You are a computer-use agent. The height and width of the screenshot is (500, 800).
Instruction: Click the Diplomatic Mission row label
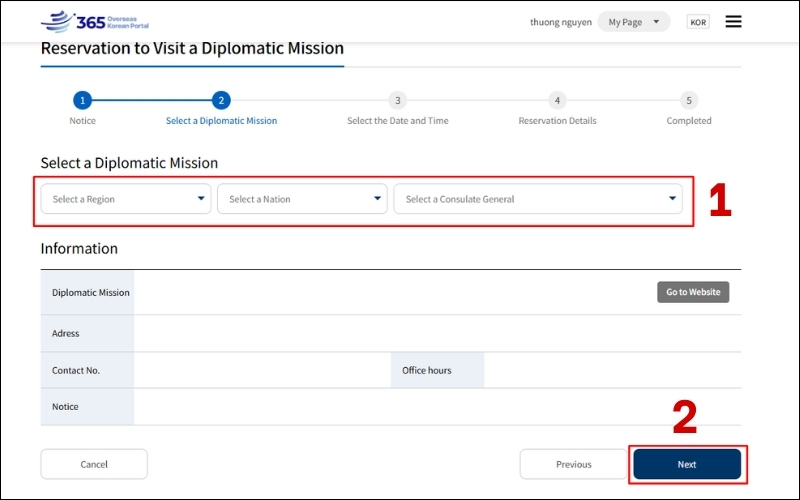90,292
